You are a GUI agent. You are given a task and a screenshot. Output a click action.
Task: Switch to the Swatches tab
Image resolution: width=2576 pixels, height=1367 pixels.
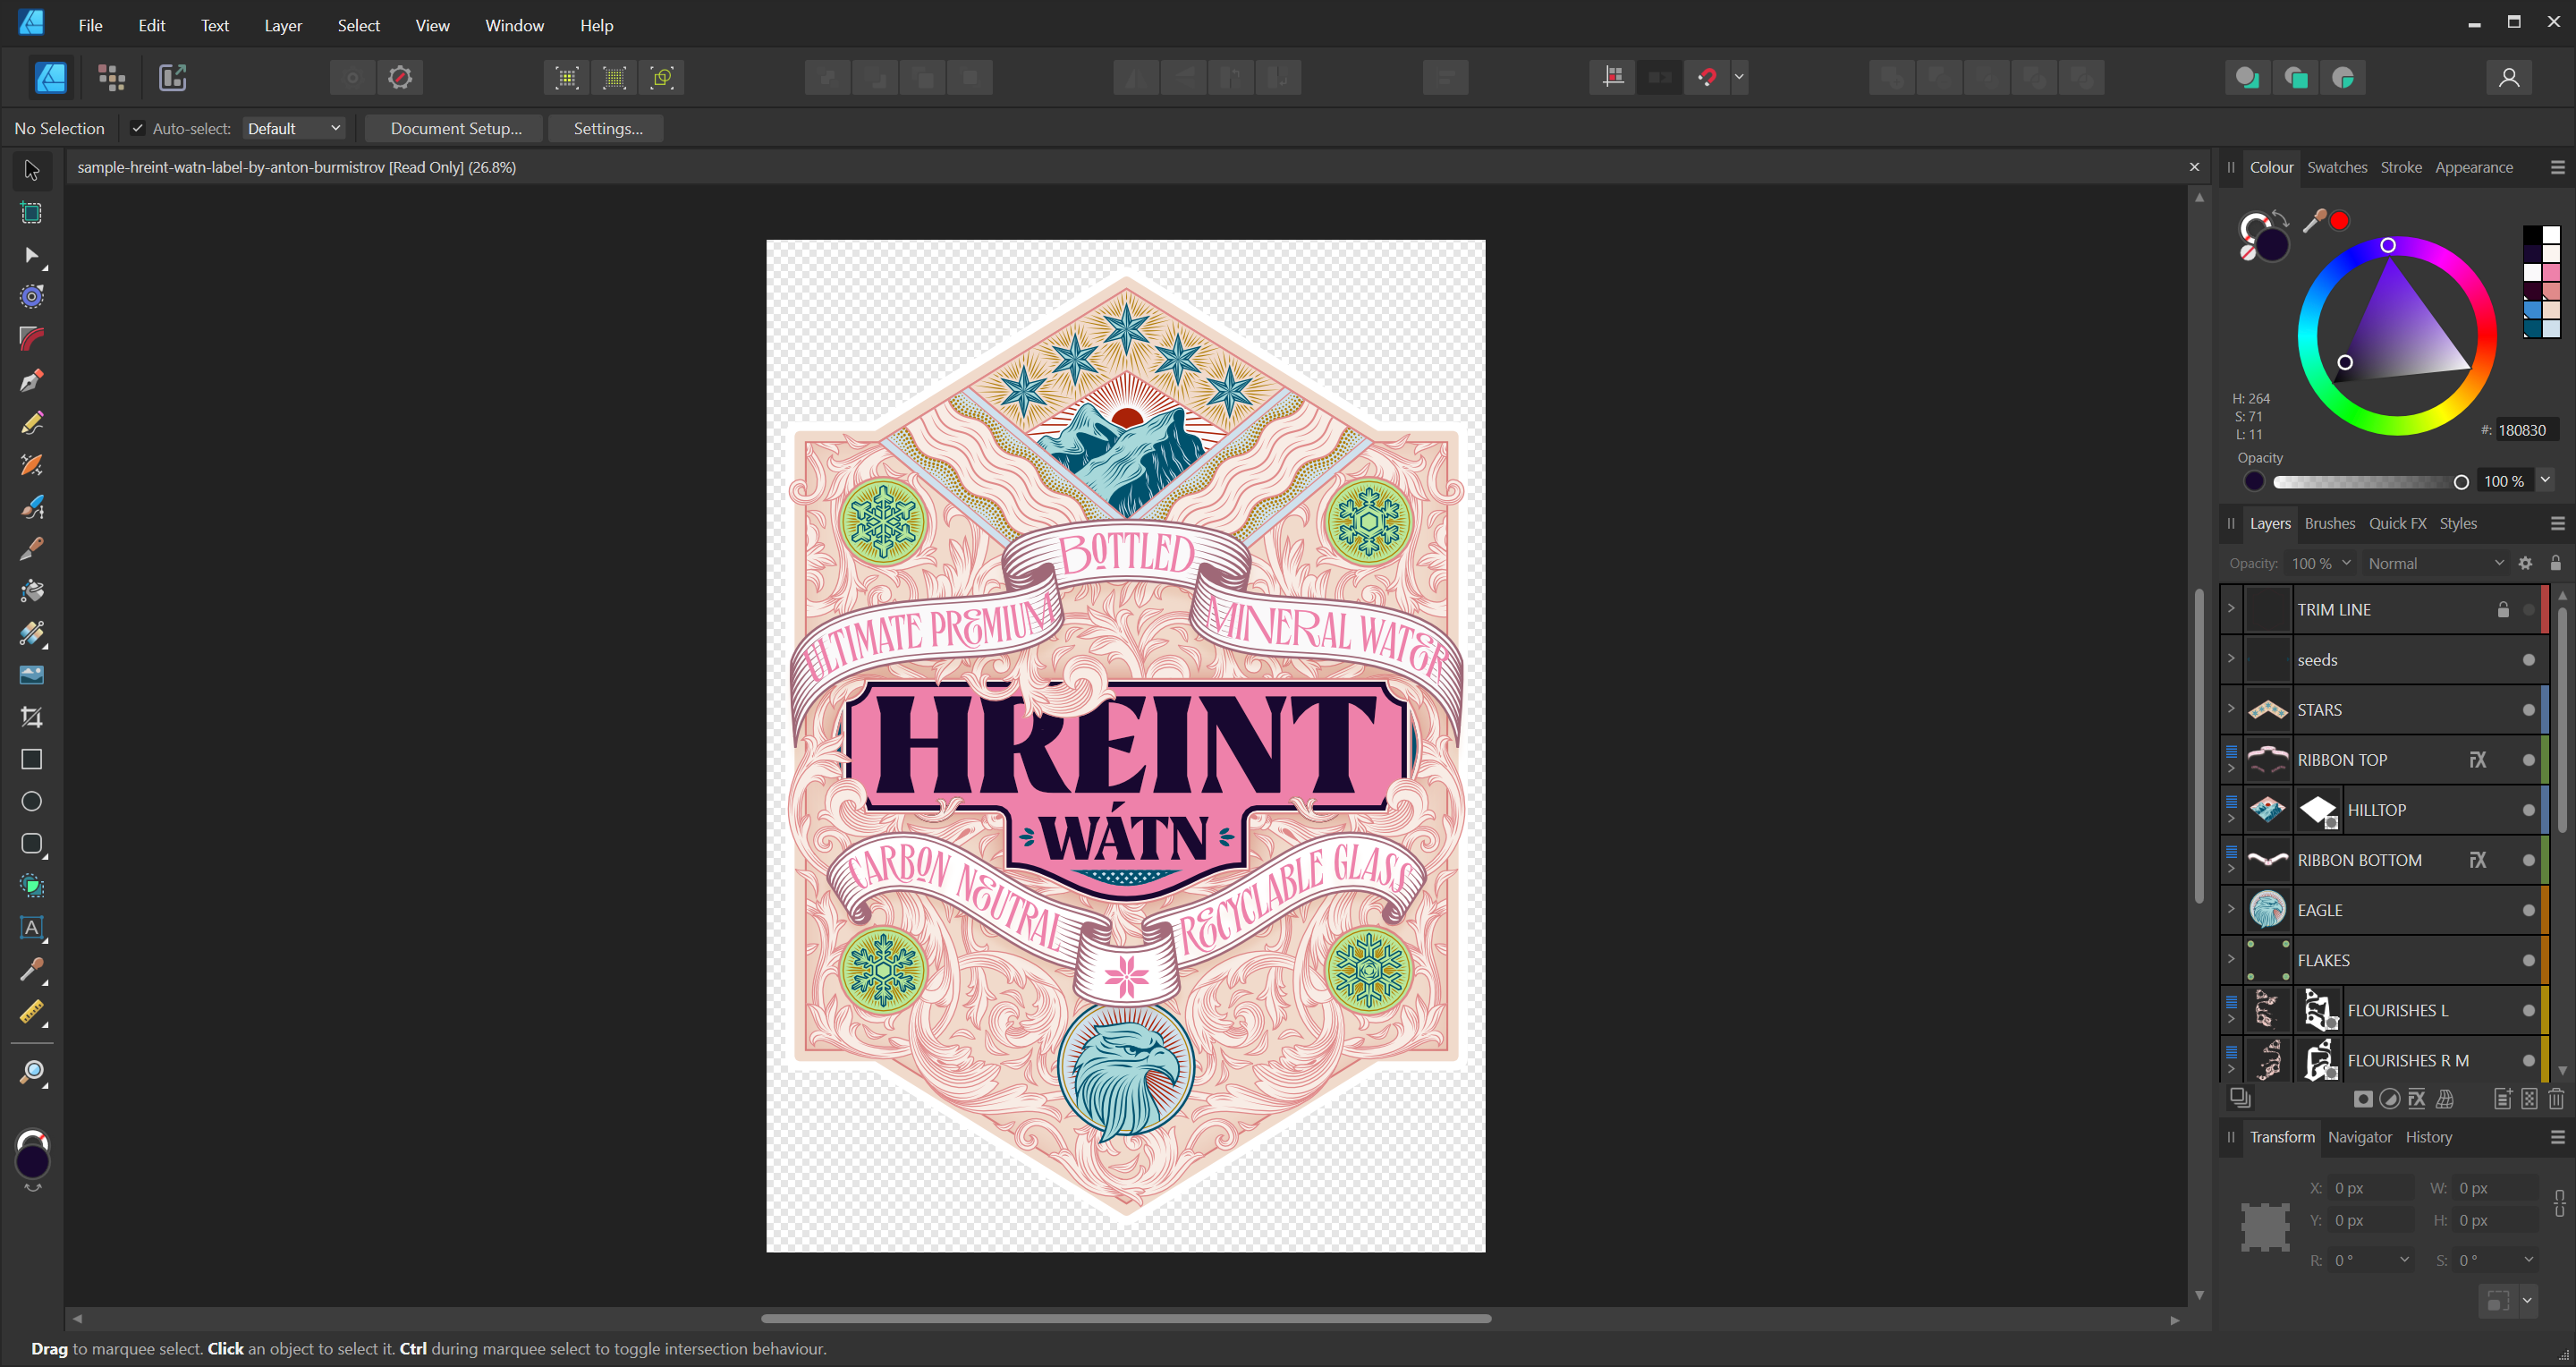tap(2336, 167)
